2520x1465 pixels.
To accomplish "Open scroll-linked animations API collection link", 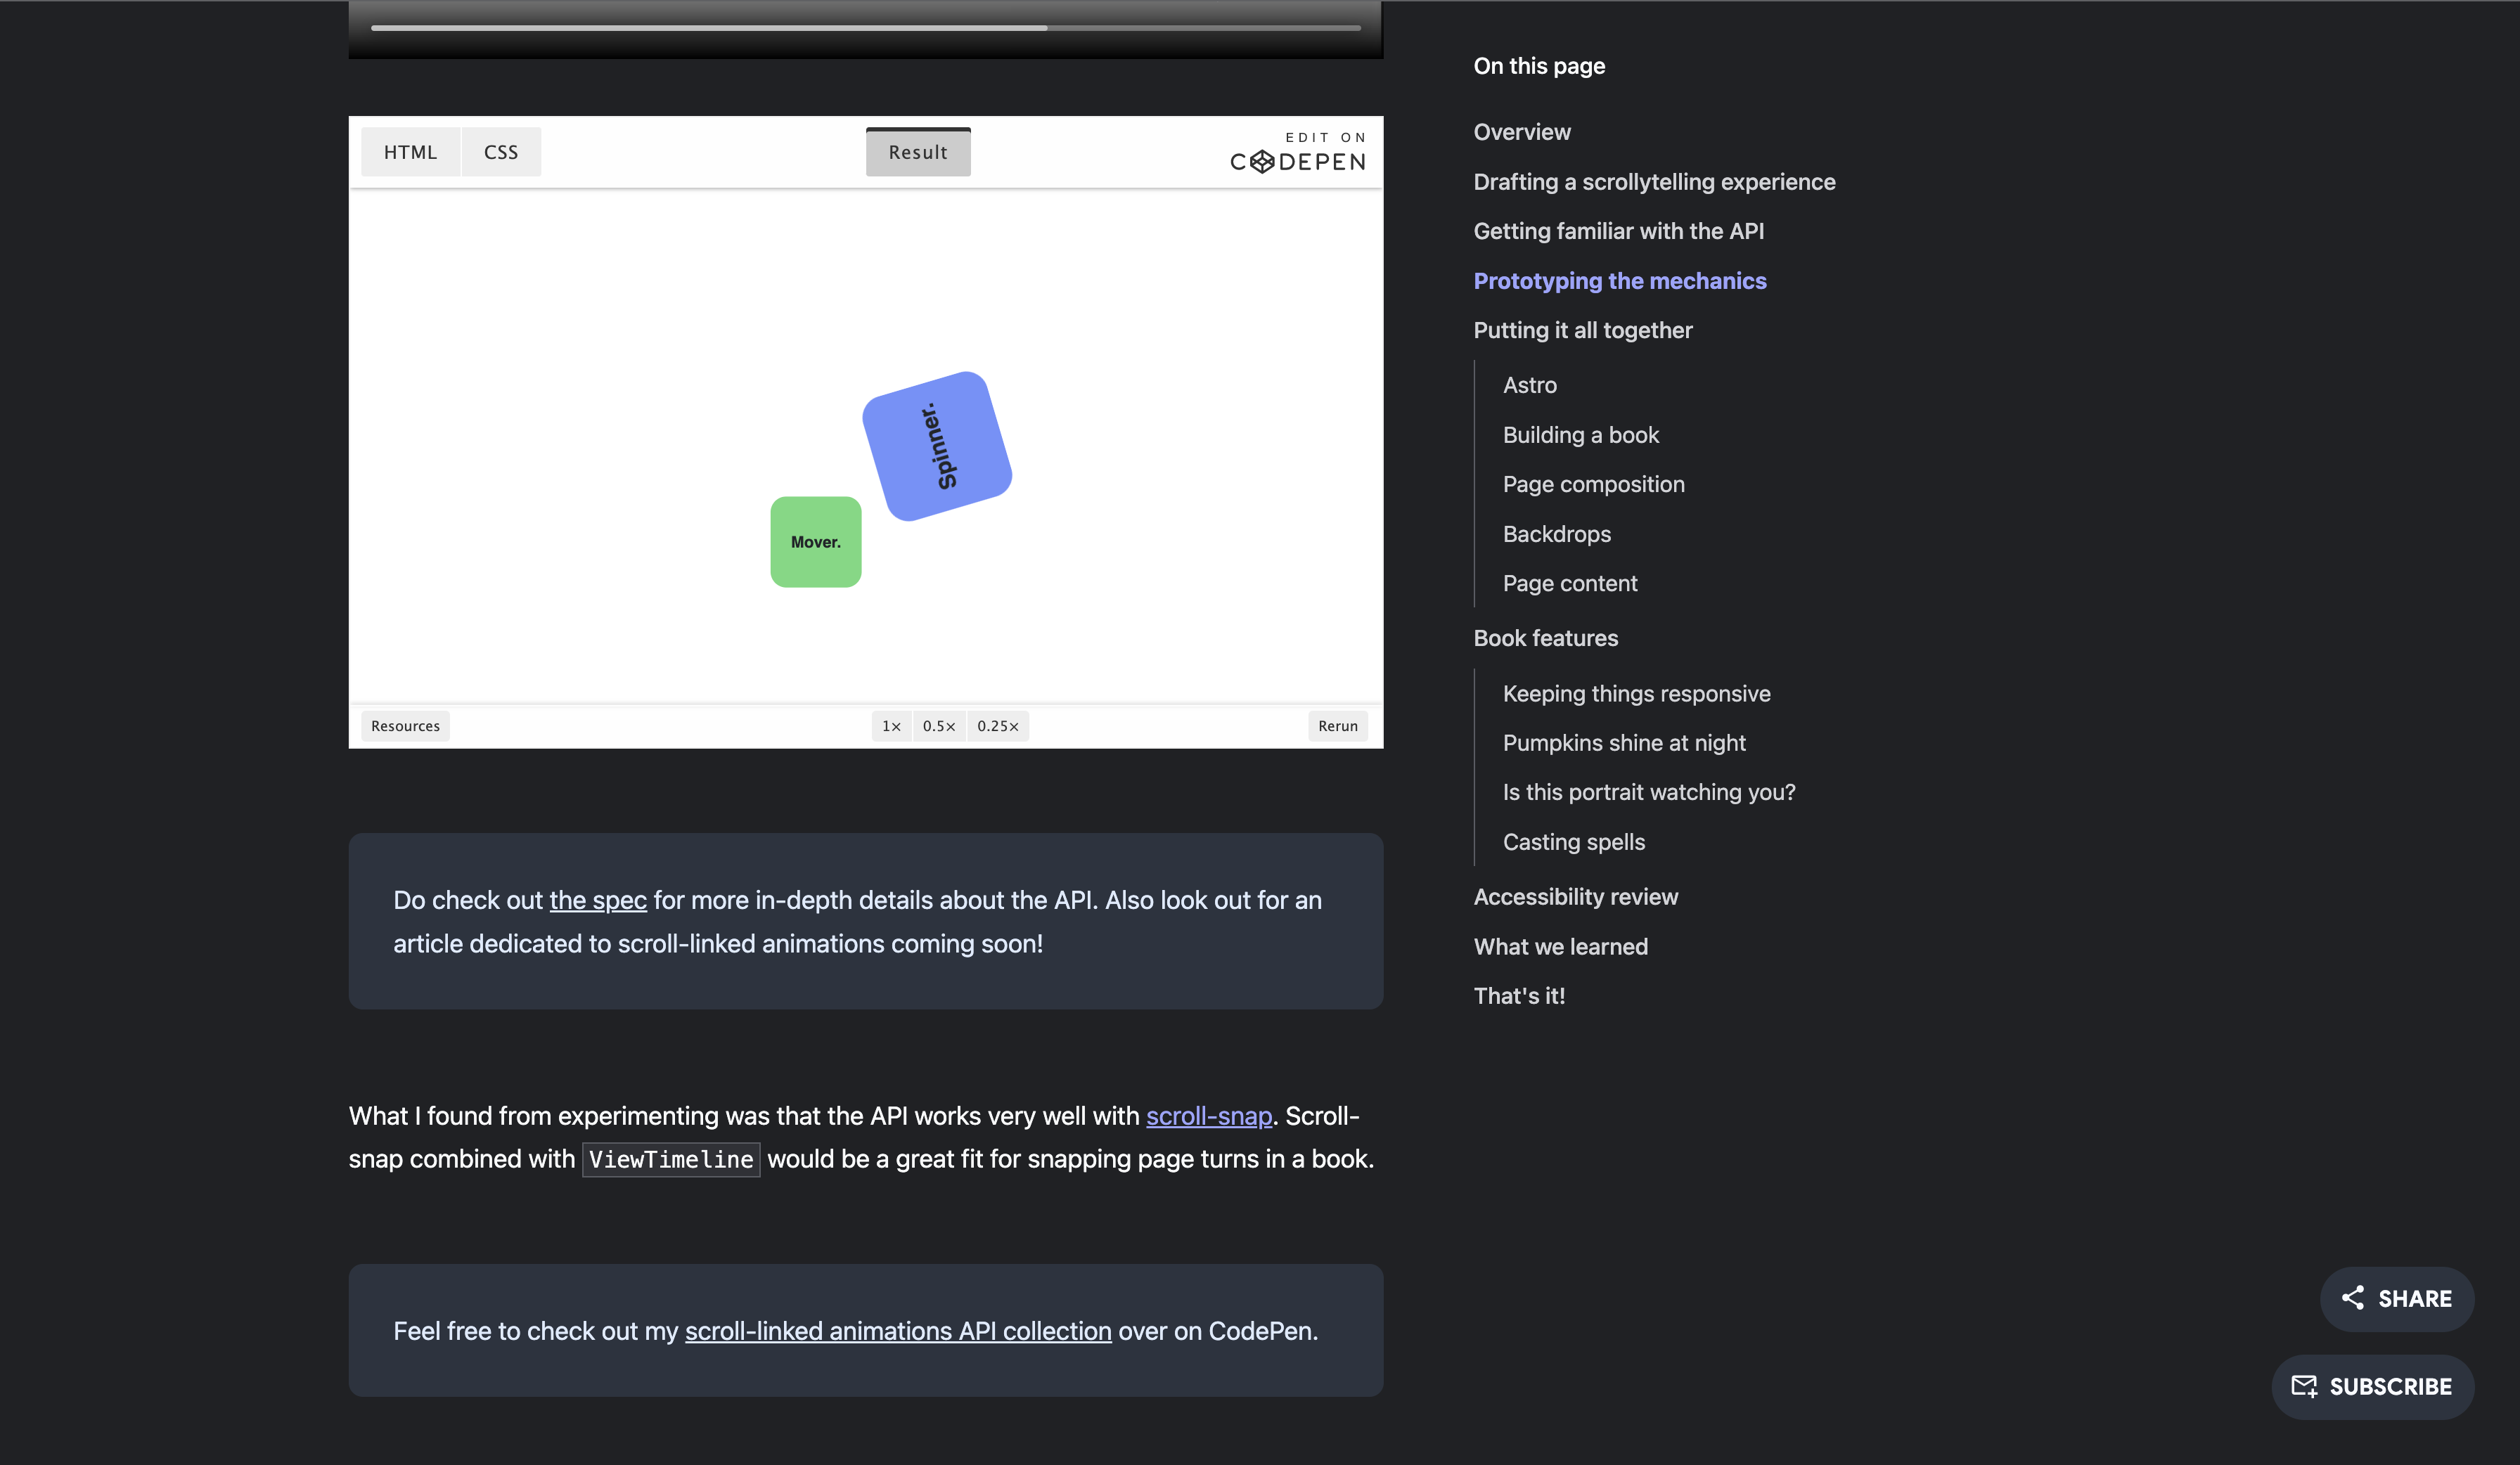I will coord(898,1331).
